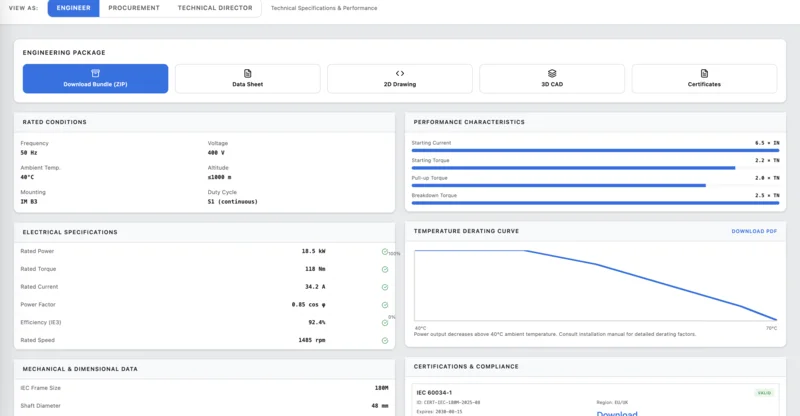Click the check icon beside Rated Speed
The image size is (800, 416).
tap(385, 341)
